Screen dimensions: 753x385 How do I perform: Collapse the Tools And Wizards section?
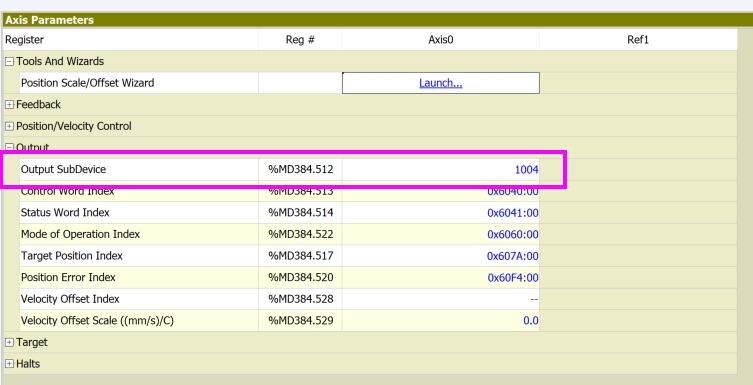coord(9,61)
